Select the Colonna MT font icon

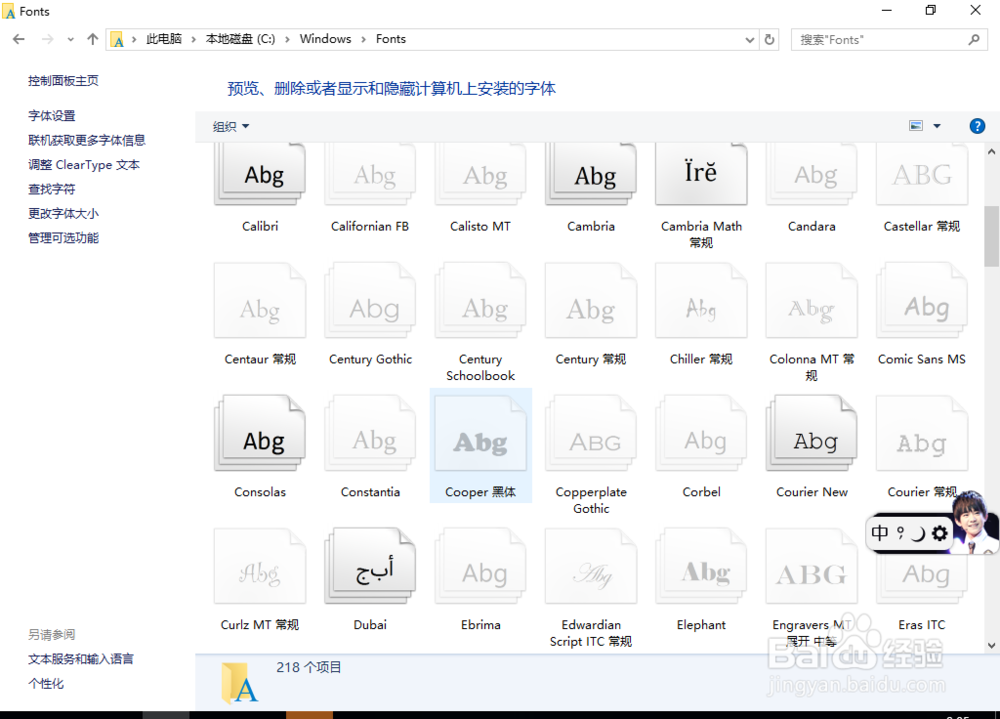(x=811, y=300)
